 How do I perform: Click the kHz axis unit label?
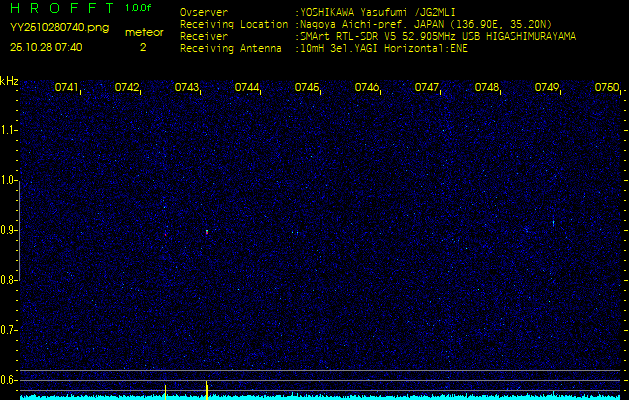pyautogui.click(x=9, y=81)
